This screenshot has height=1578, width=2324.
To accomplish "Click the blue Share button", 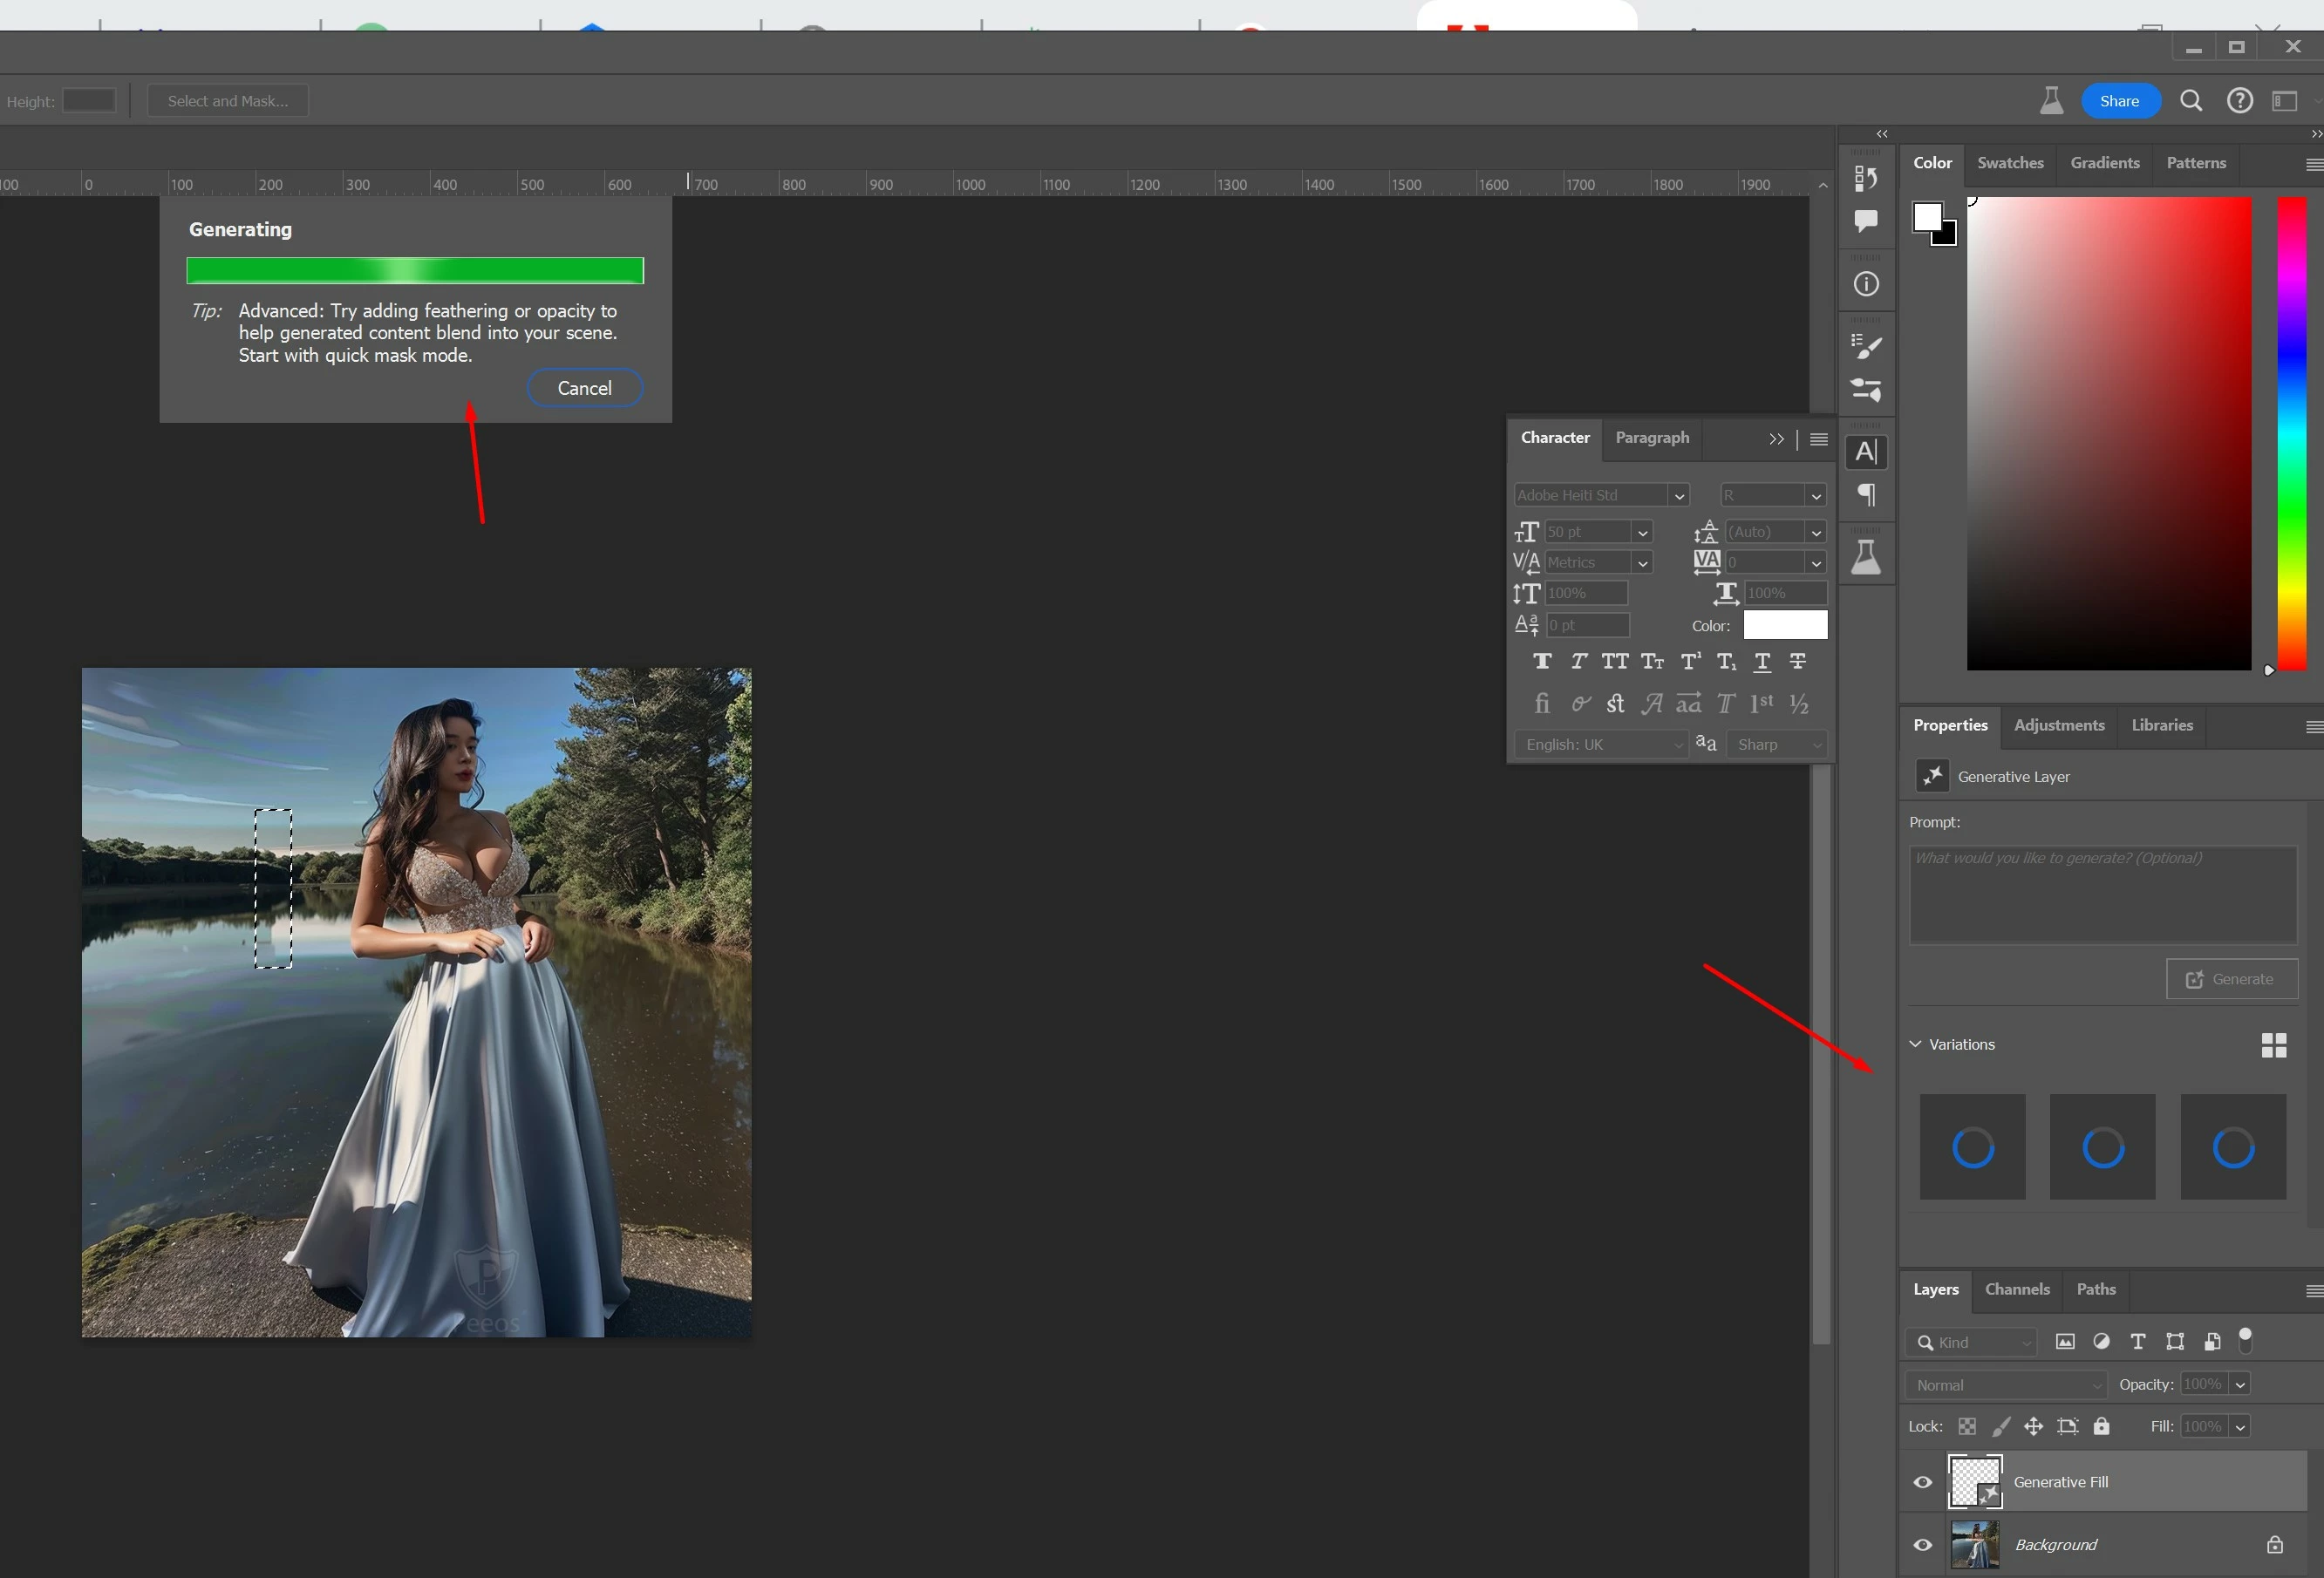I will pos(2119,101).
